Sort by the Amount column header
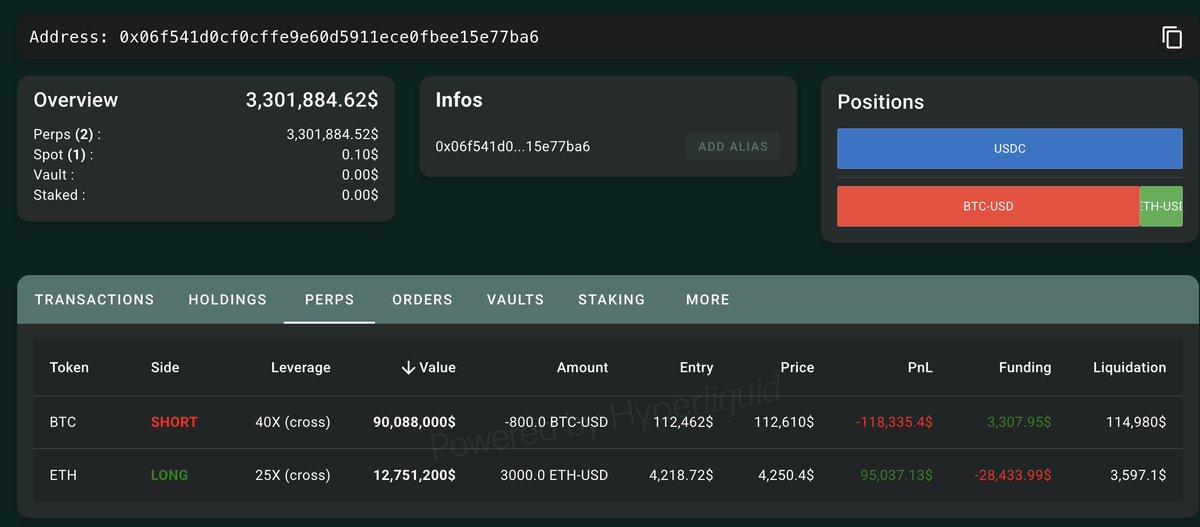The width and height of the screenshot is (1200, 527). coord(582,368)
